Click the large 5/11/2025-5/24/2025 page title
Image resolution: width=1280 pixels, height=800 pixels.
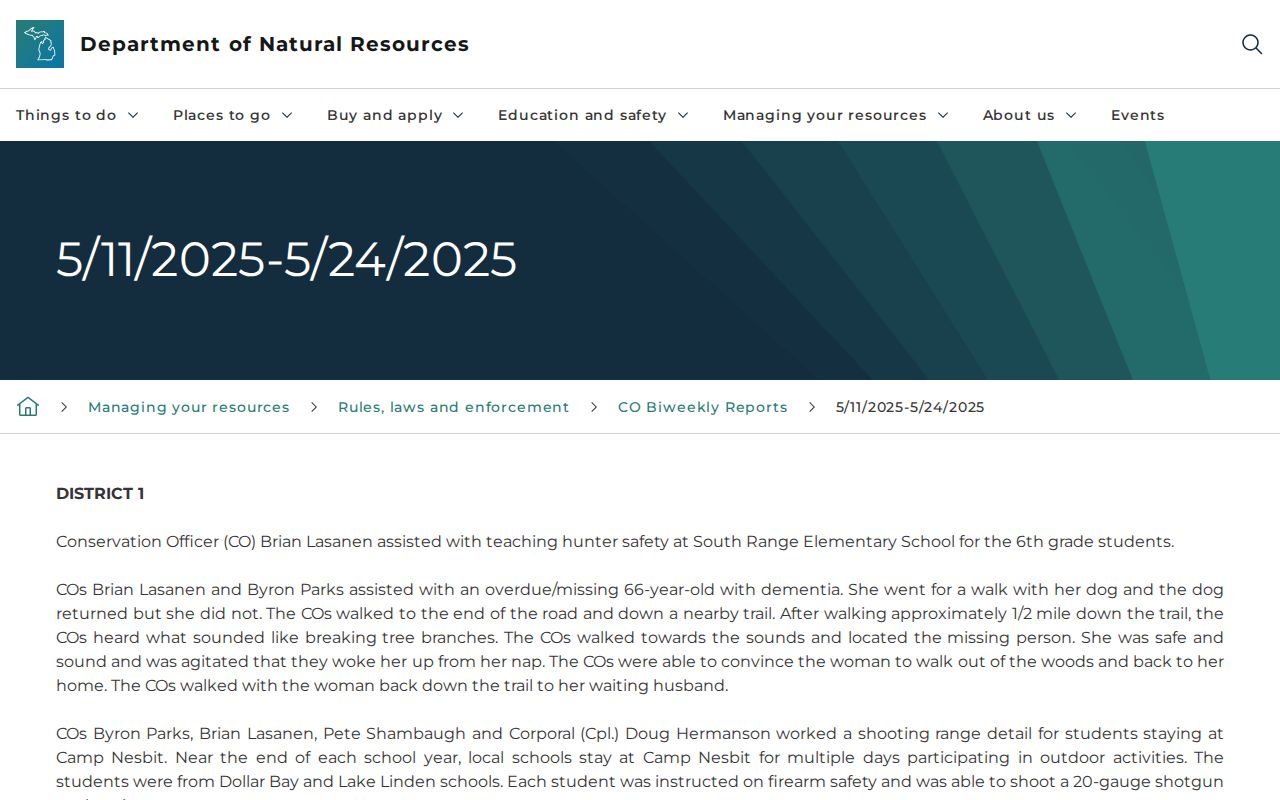[286, 259]
